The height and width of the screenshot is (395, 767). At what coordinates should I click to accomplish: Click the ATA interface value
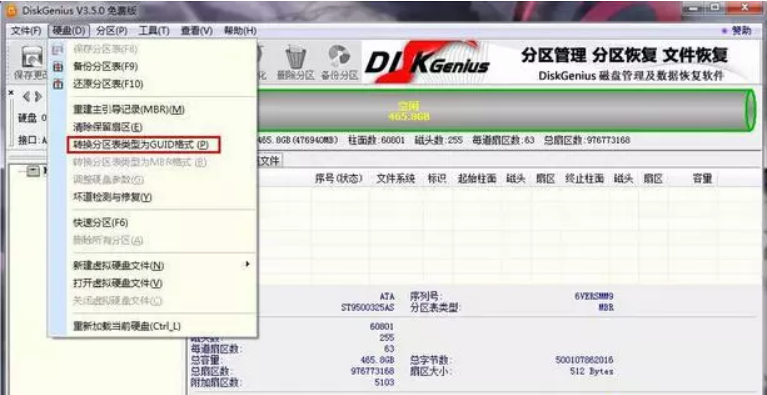point(387,296)
